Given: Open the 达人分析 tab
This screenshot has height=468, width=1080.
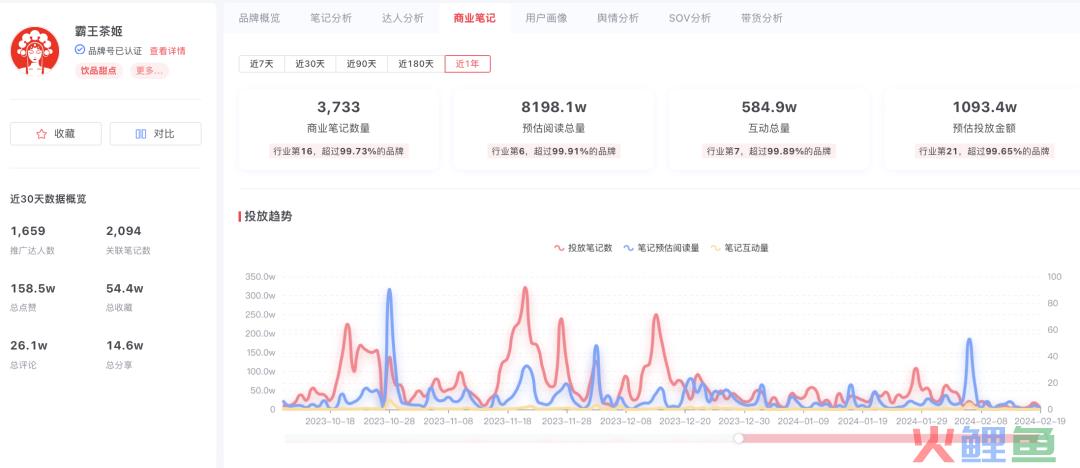Looking at the screenshot, I should [403, 18].
